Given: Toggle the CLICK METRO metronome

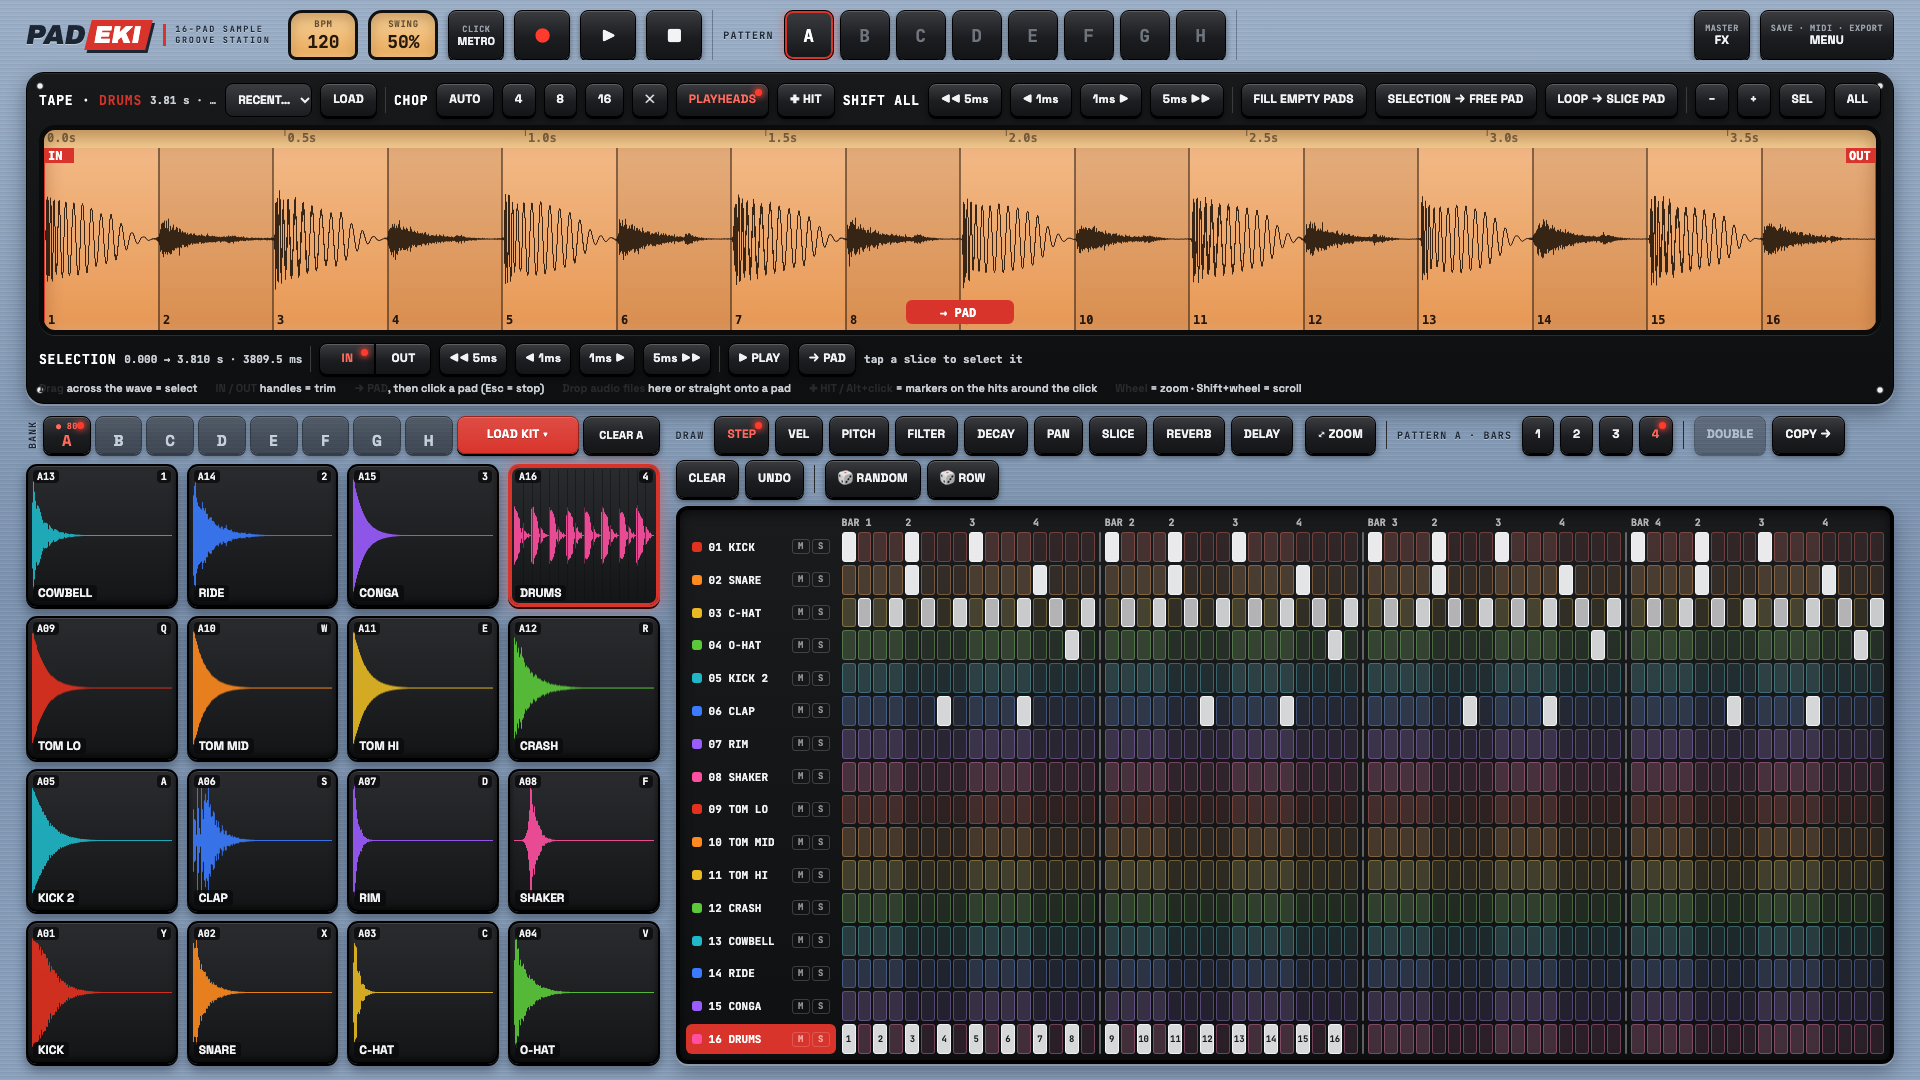Looking at the screenshot, I should click(476, 36).
